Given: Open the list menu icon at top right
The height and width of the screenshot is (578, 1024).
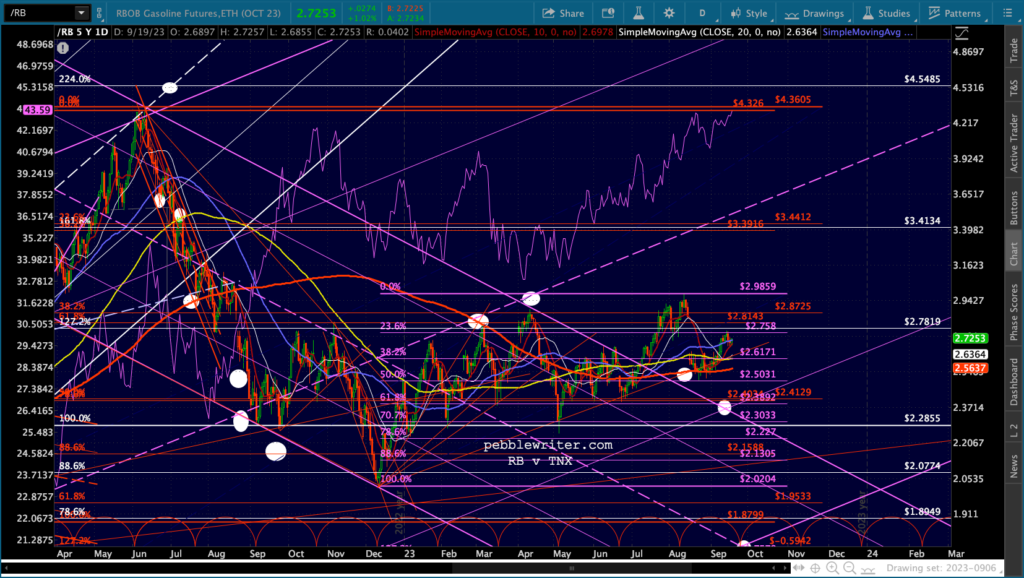Looking at the screenshot, I should 1008,13.
